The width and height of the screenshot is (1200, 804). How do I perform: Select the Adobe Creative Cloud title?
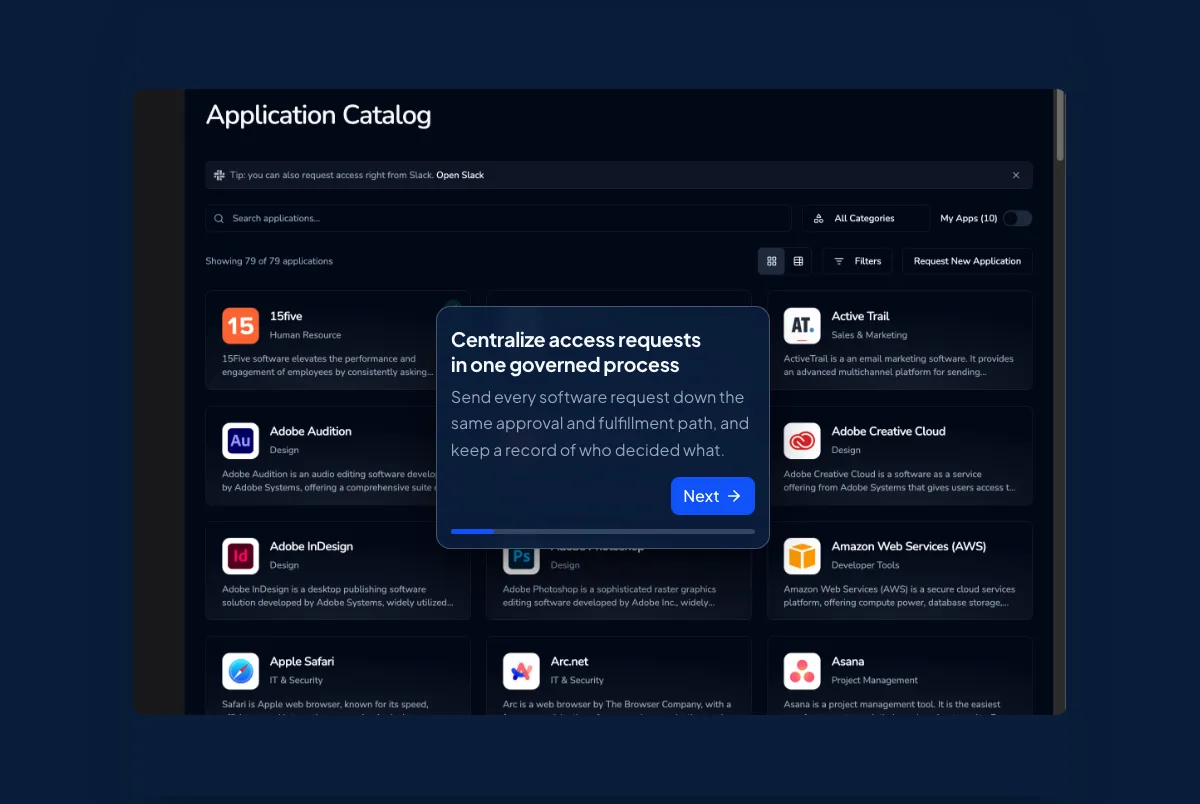pos(888,431)
